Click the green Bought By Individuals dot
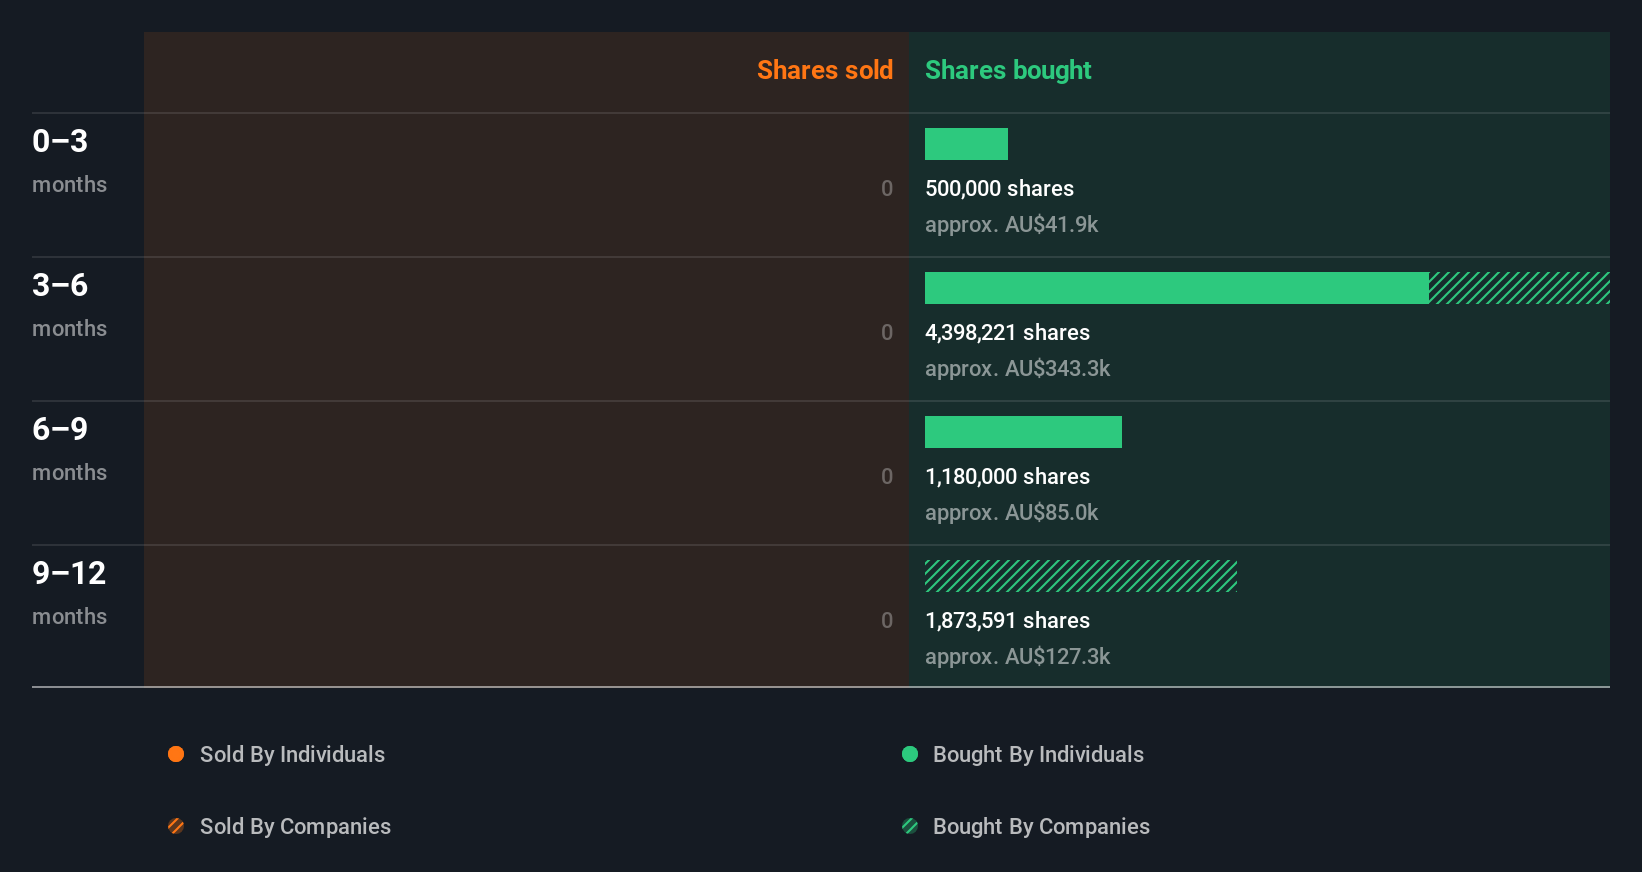 pyautogui.click(x=910, y=754)
